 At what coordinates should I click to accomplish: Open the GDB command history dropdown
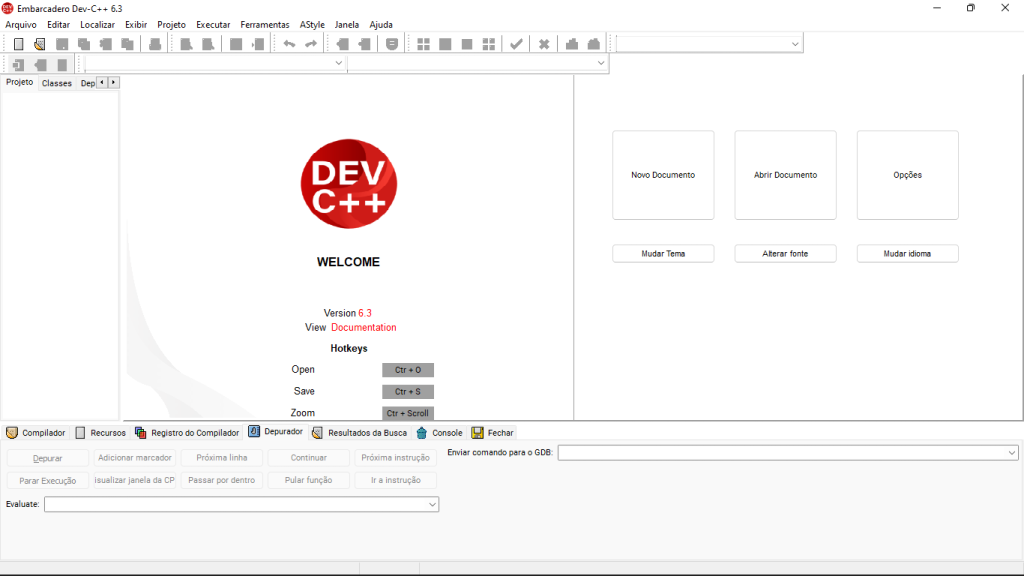1011,452
